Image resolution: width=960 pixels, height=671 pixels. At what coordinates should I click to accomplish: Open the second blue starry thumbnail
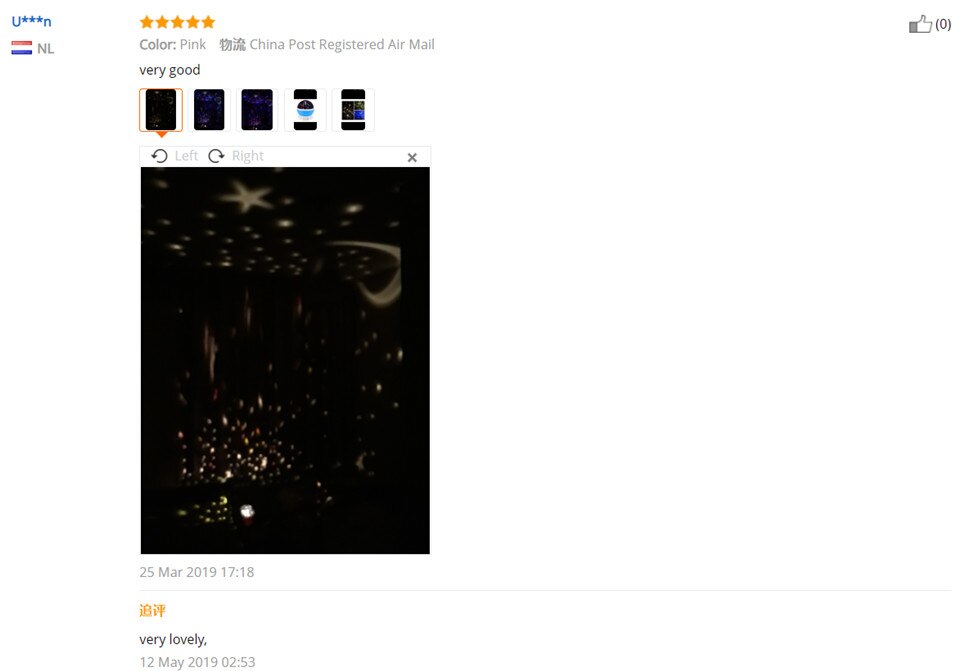point(209,110)
